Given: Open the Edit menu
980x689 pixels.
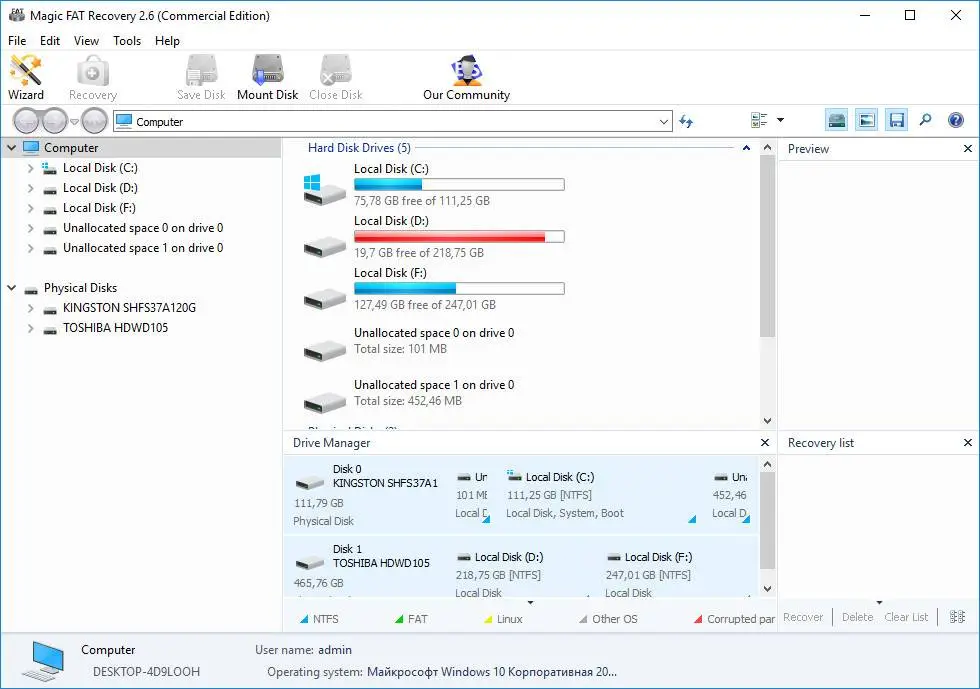Looking at the screenshot, I should tap(49, 41).
